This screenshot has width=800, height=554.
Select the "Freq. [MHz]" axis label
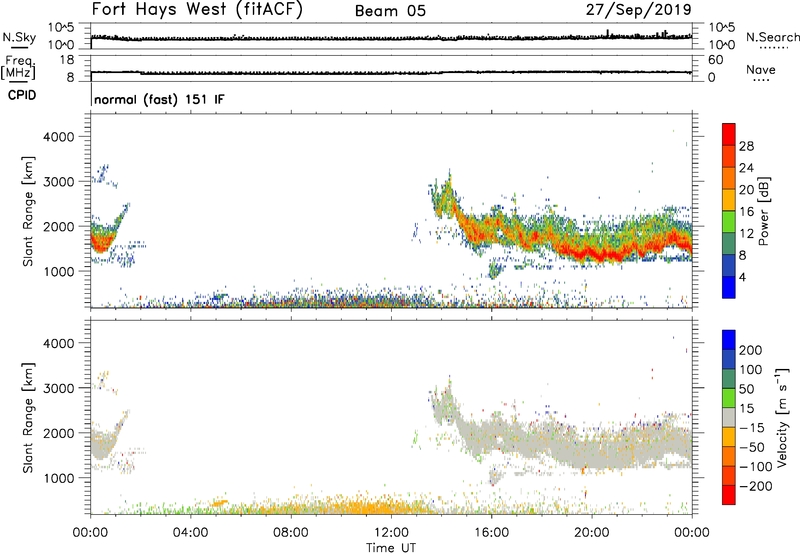point(18,67)
